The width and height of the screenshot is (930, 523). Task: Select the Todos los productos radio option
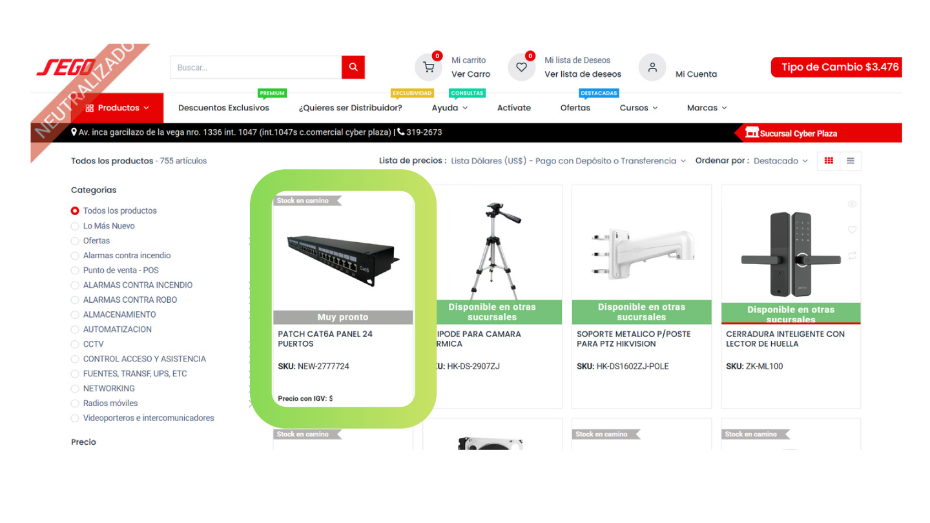coord(75,211)
